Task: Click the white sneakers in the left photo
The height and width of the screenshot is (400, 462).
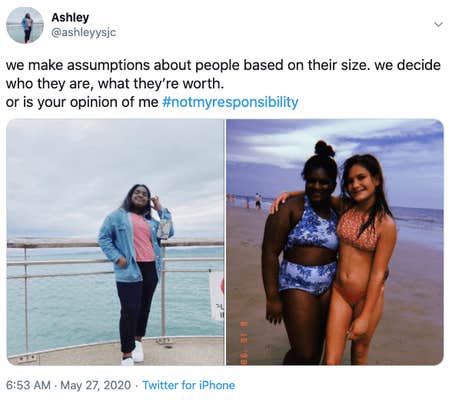Action: click(x=134, y=354)
